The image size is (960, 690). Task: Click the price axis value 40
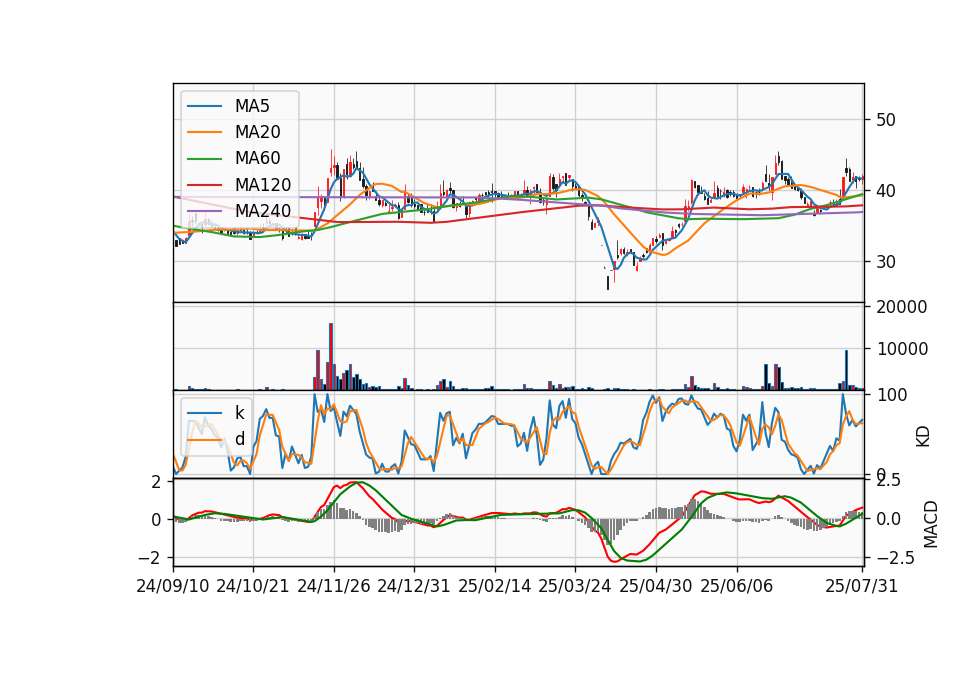coord(886,191)
